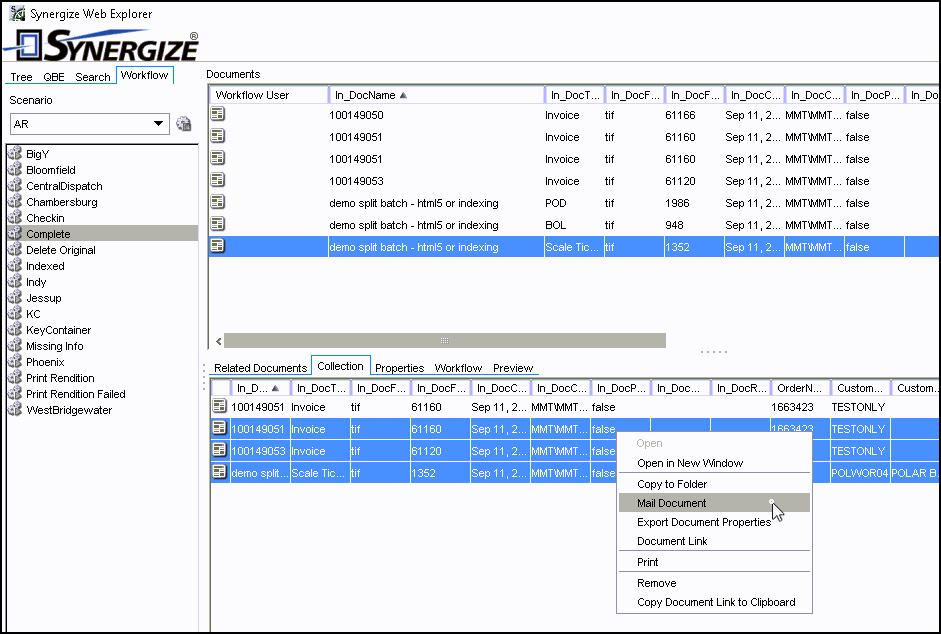
Task: Select the Phoenix queue icon
Action: click(14, 362)
